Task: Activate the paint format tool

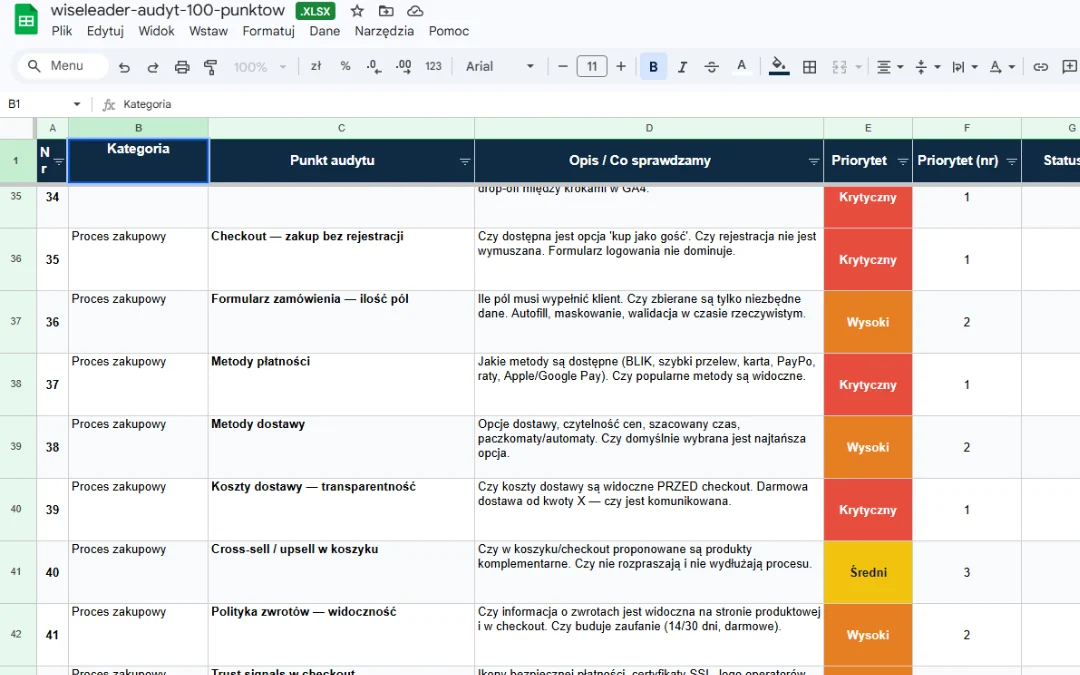Action: [x=211, y=67]
